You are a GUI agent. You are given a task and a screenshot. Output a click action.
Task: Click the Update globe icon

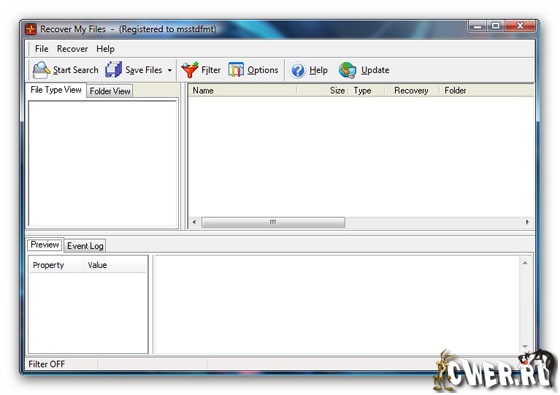click(348, 70)
